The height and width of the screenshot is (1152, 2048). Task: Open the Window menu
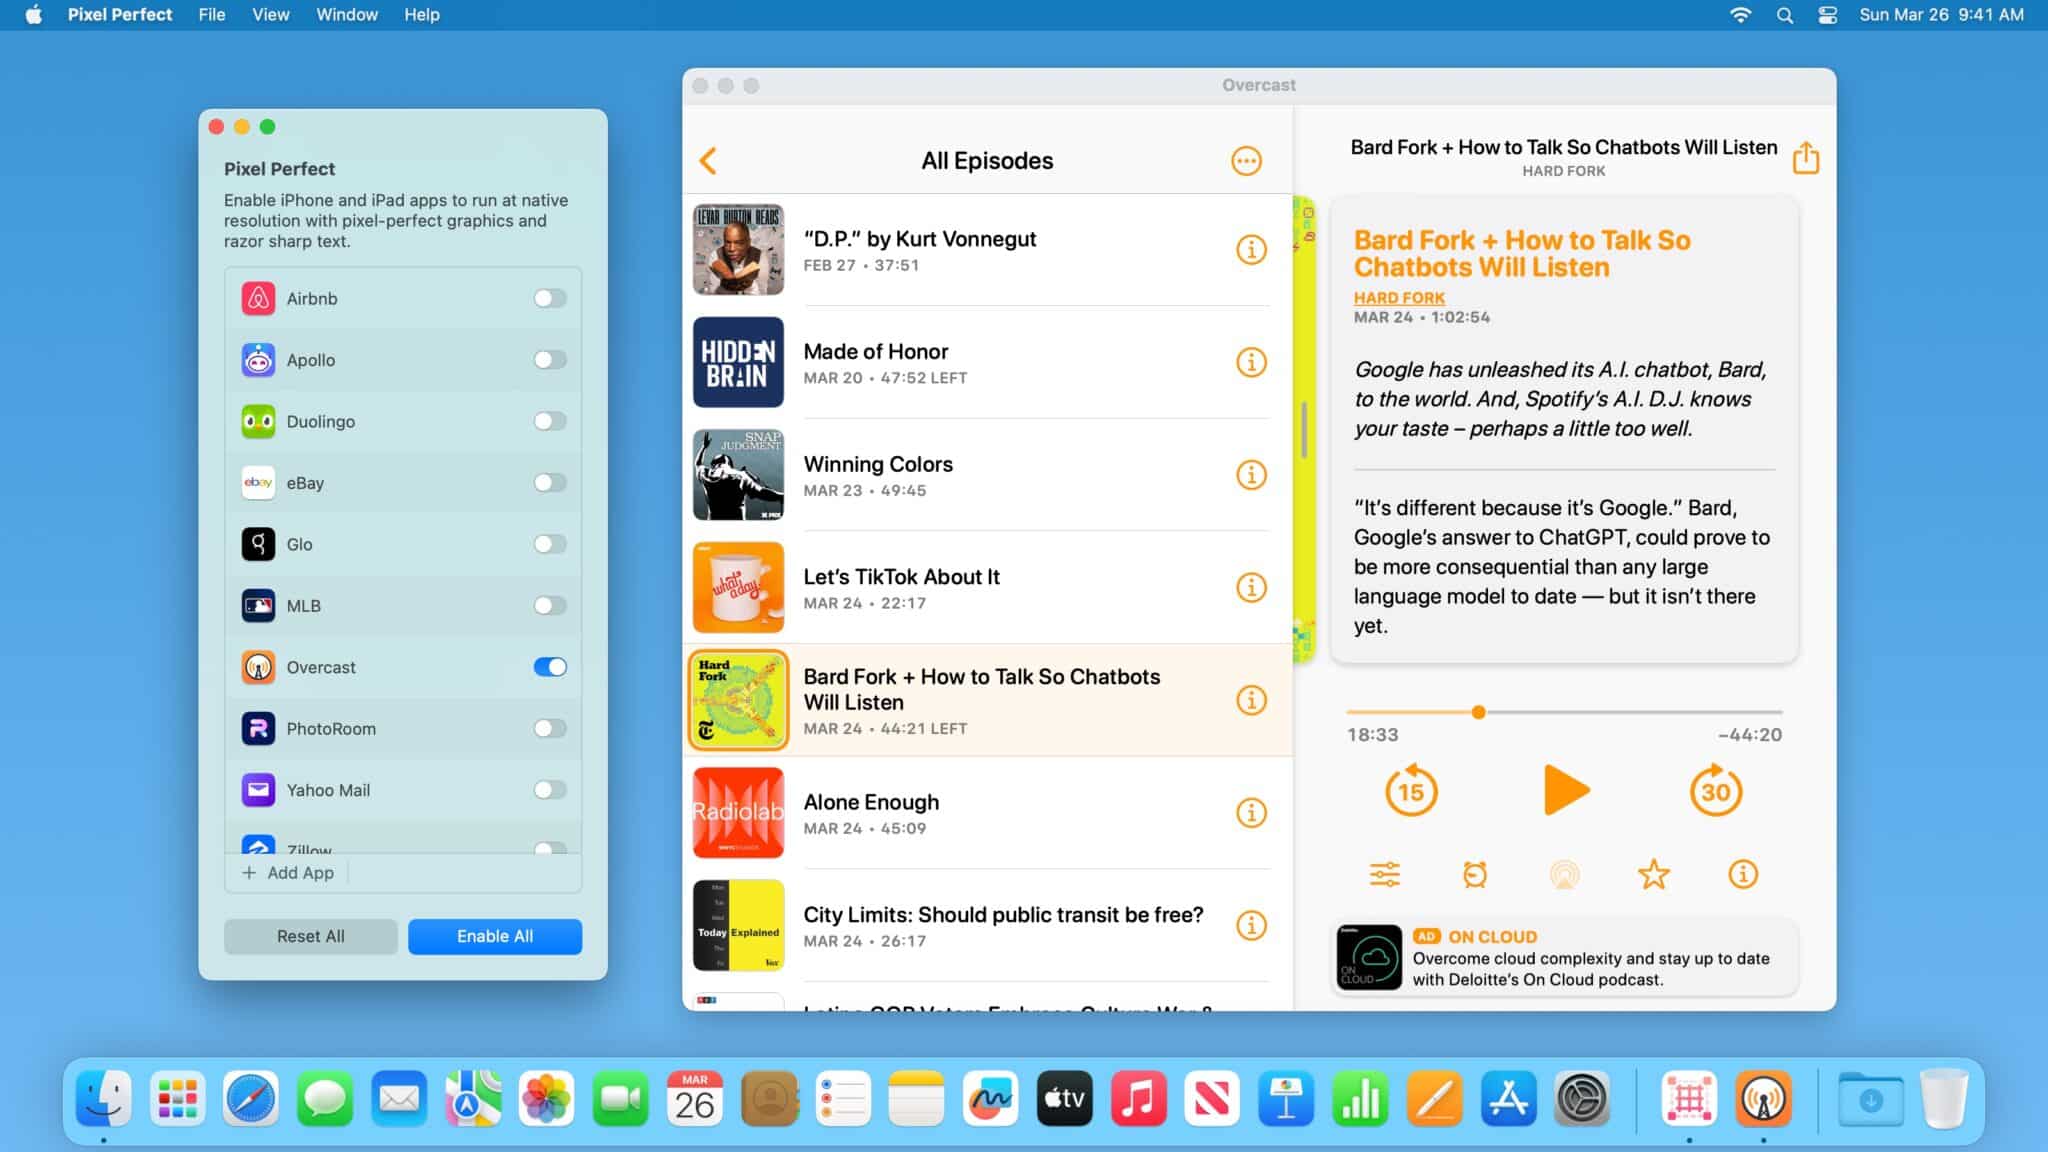click(346, 15)
